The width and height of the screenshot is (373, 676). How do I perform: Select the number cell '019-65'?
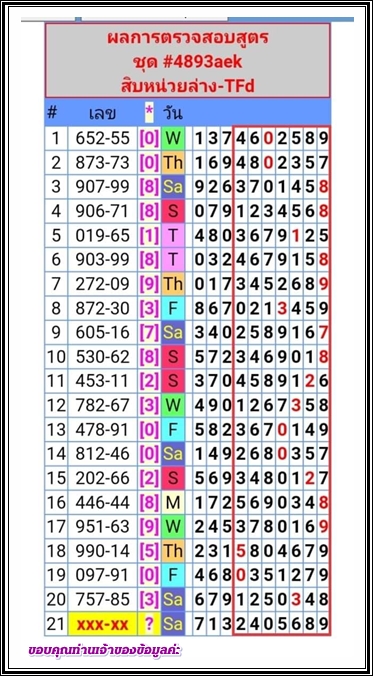pos(102,235)
